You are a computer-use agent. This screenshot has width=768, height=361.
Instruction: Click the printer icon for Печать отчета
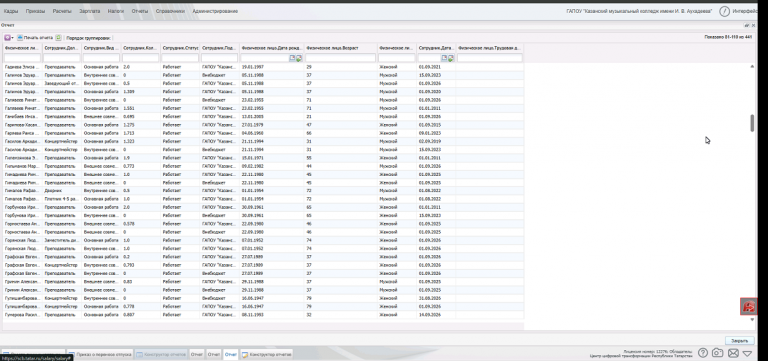[x=20, y=37]
